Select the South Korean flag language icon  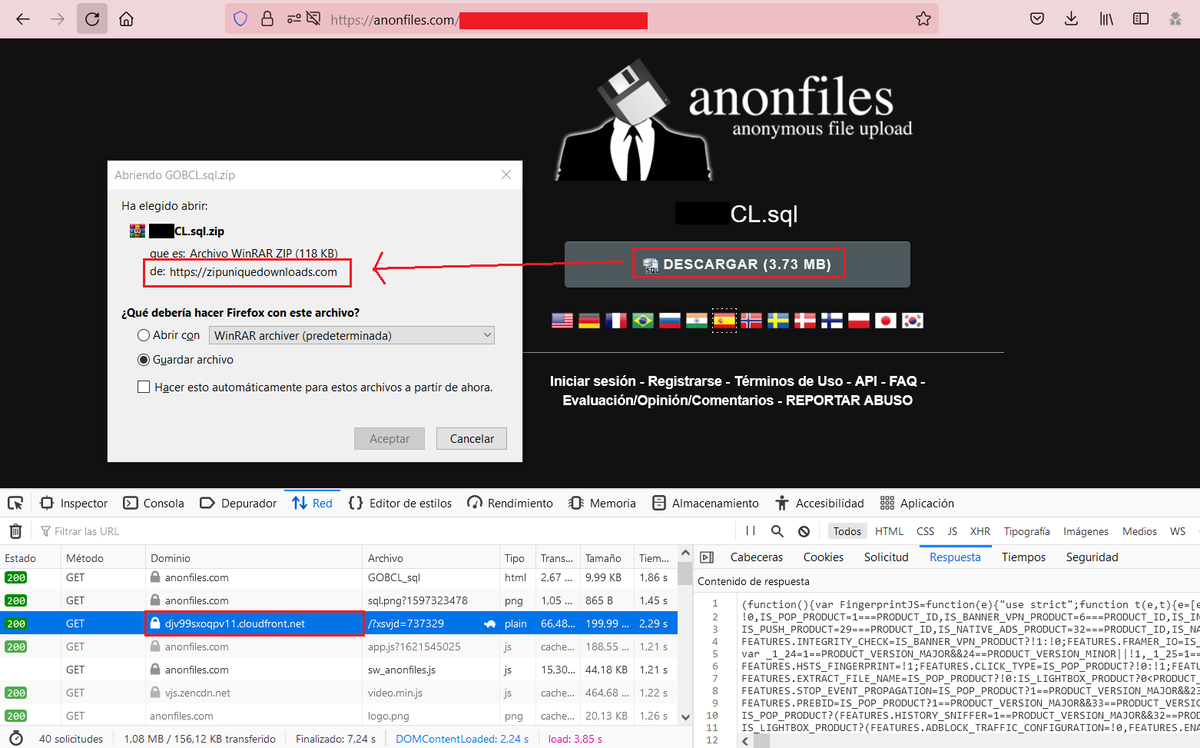pyautogui.click(x=912, y=320)
